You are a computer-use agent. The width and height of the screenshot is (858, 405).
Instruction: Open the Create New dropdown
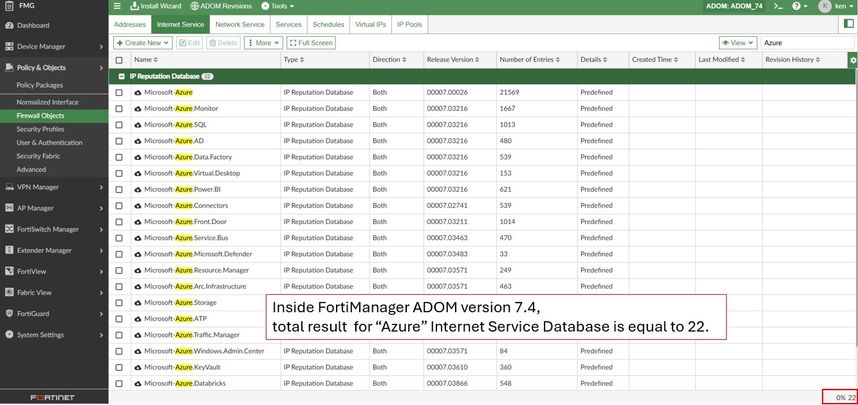tap(142, 43)
